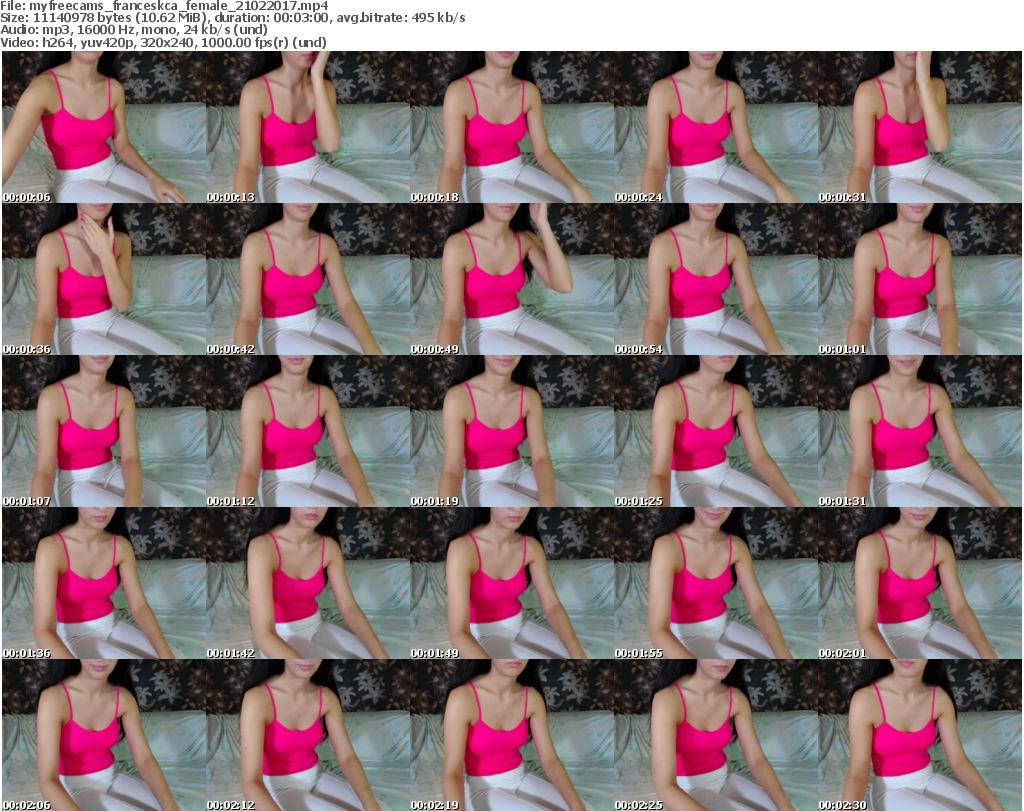
Task: Choose the thumbnail stamped 00:02:01
Action: pos(920,583)
